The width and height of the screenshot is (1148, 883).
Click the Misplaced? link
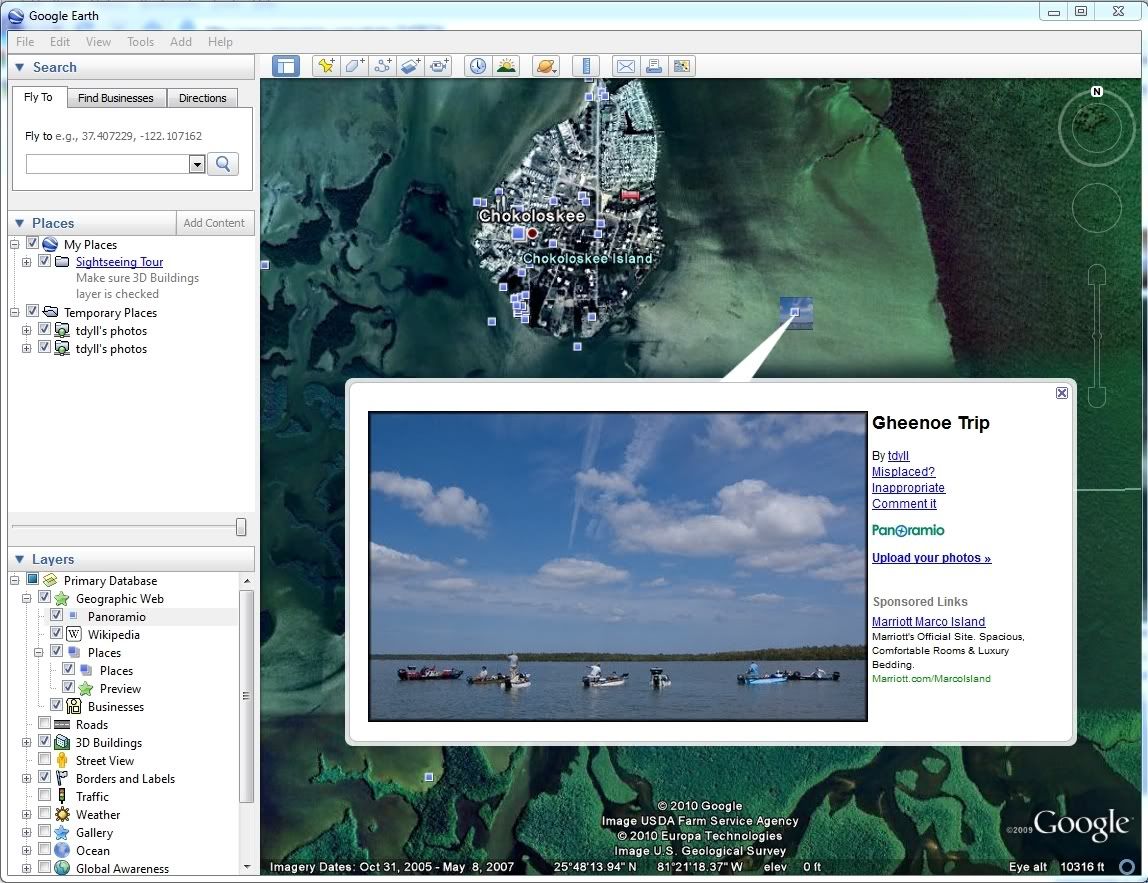point(903,472)
